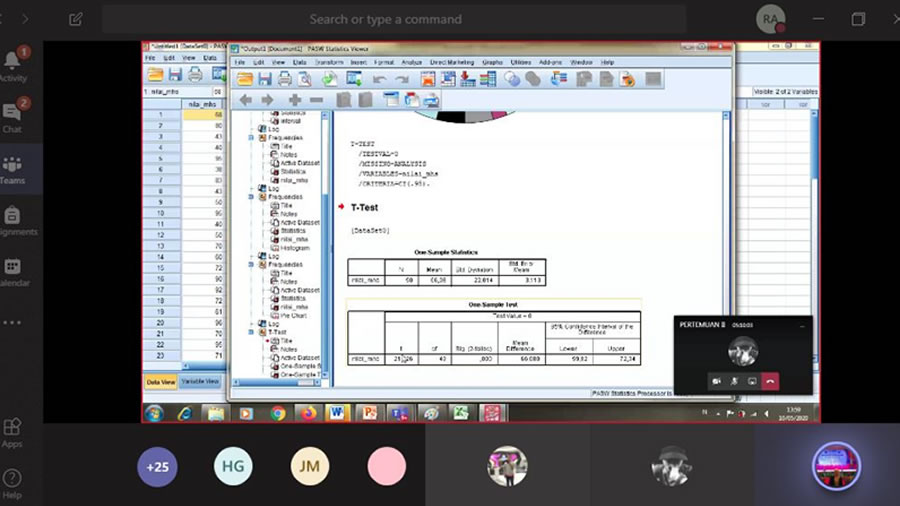Collapse the T-Test node in outline tree

tap(251, 332)
